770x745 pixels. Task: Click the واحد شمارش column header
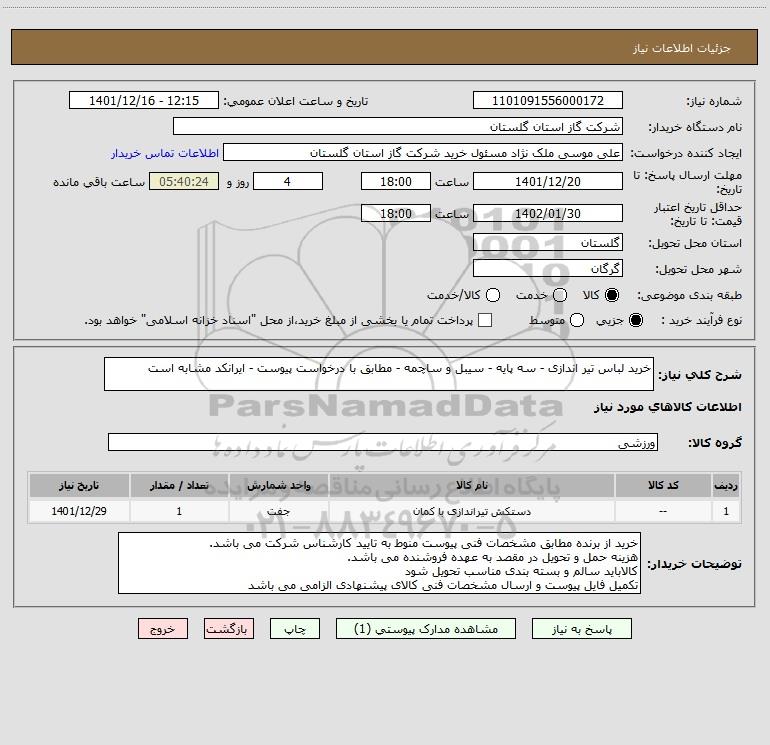pos(278,485)
